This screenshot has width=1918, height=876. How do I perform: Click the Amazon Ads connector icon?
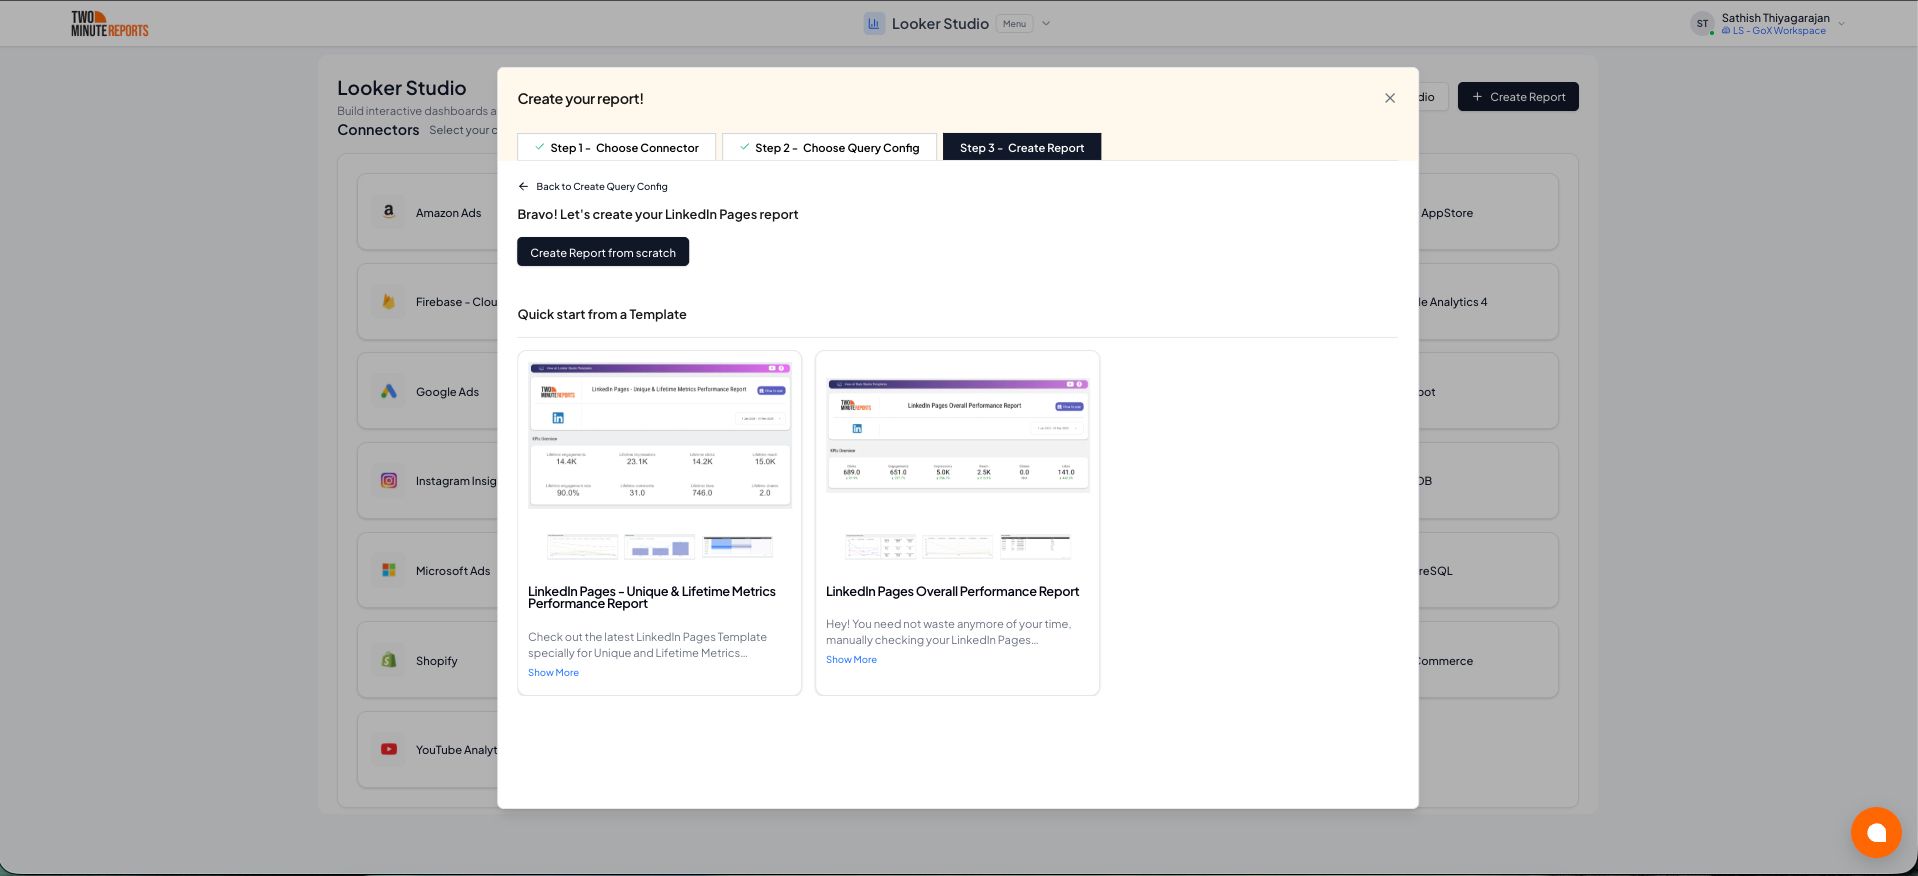[x=389, y=212]
